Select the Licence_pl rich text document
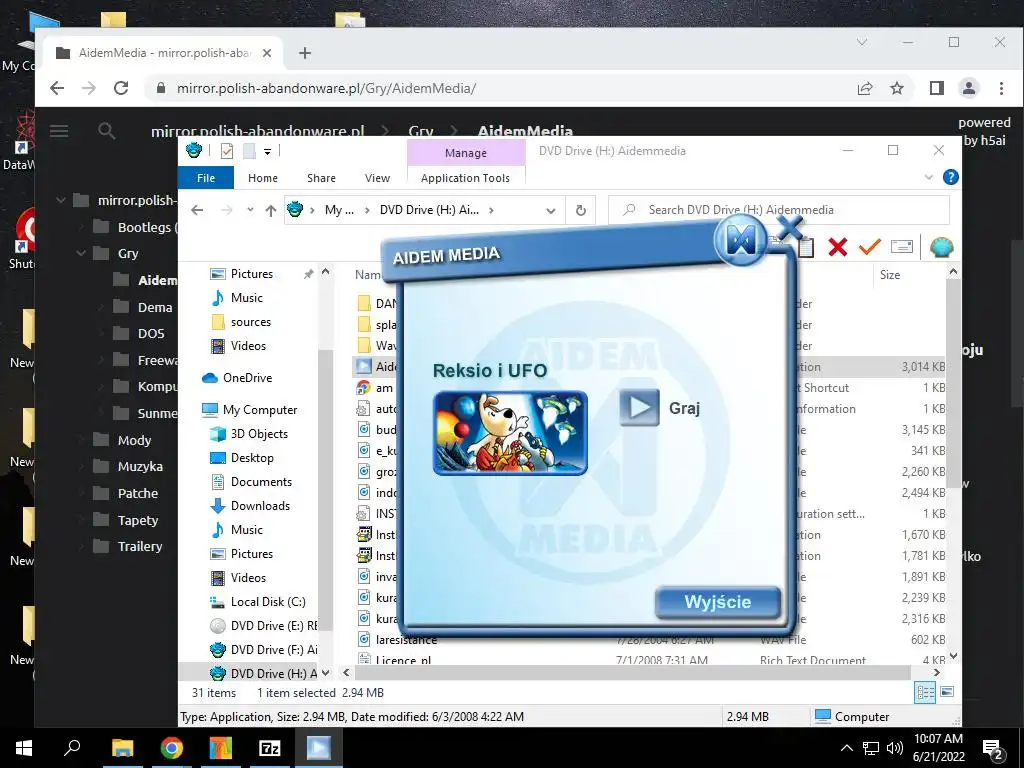This screenshot has height=768, width=1024. tap(649, 660)
